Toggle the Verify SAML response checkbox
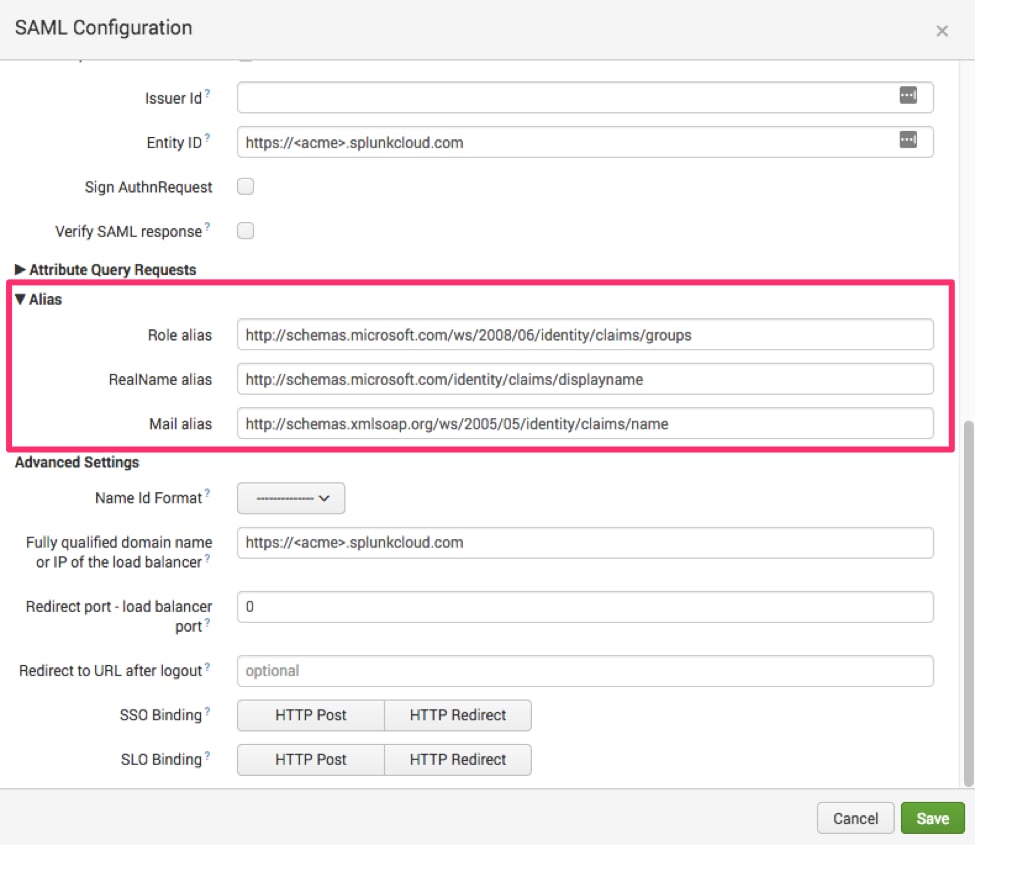1016x886 pixels. [246, 231]
